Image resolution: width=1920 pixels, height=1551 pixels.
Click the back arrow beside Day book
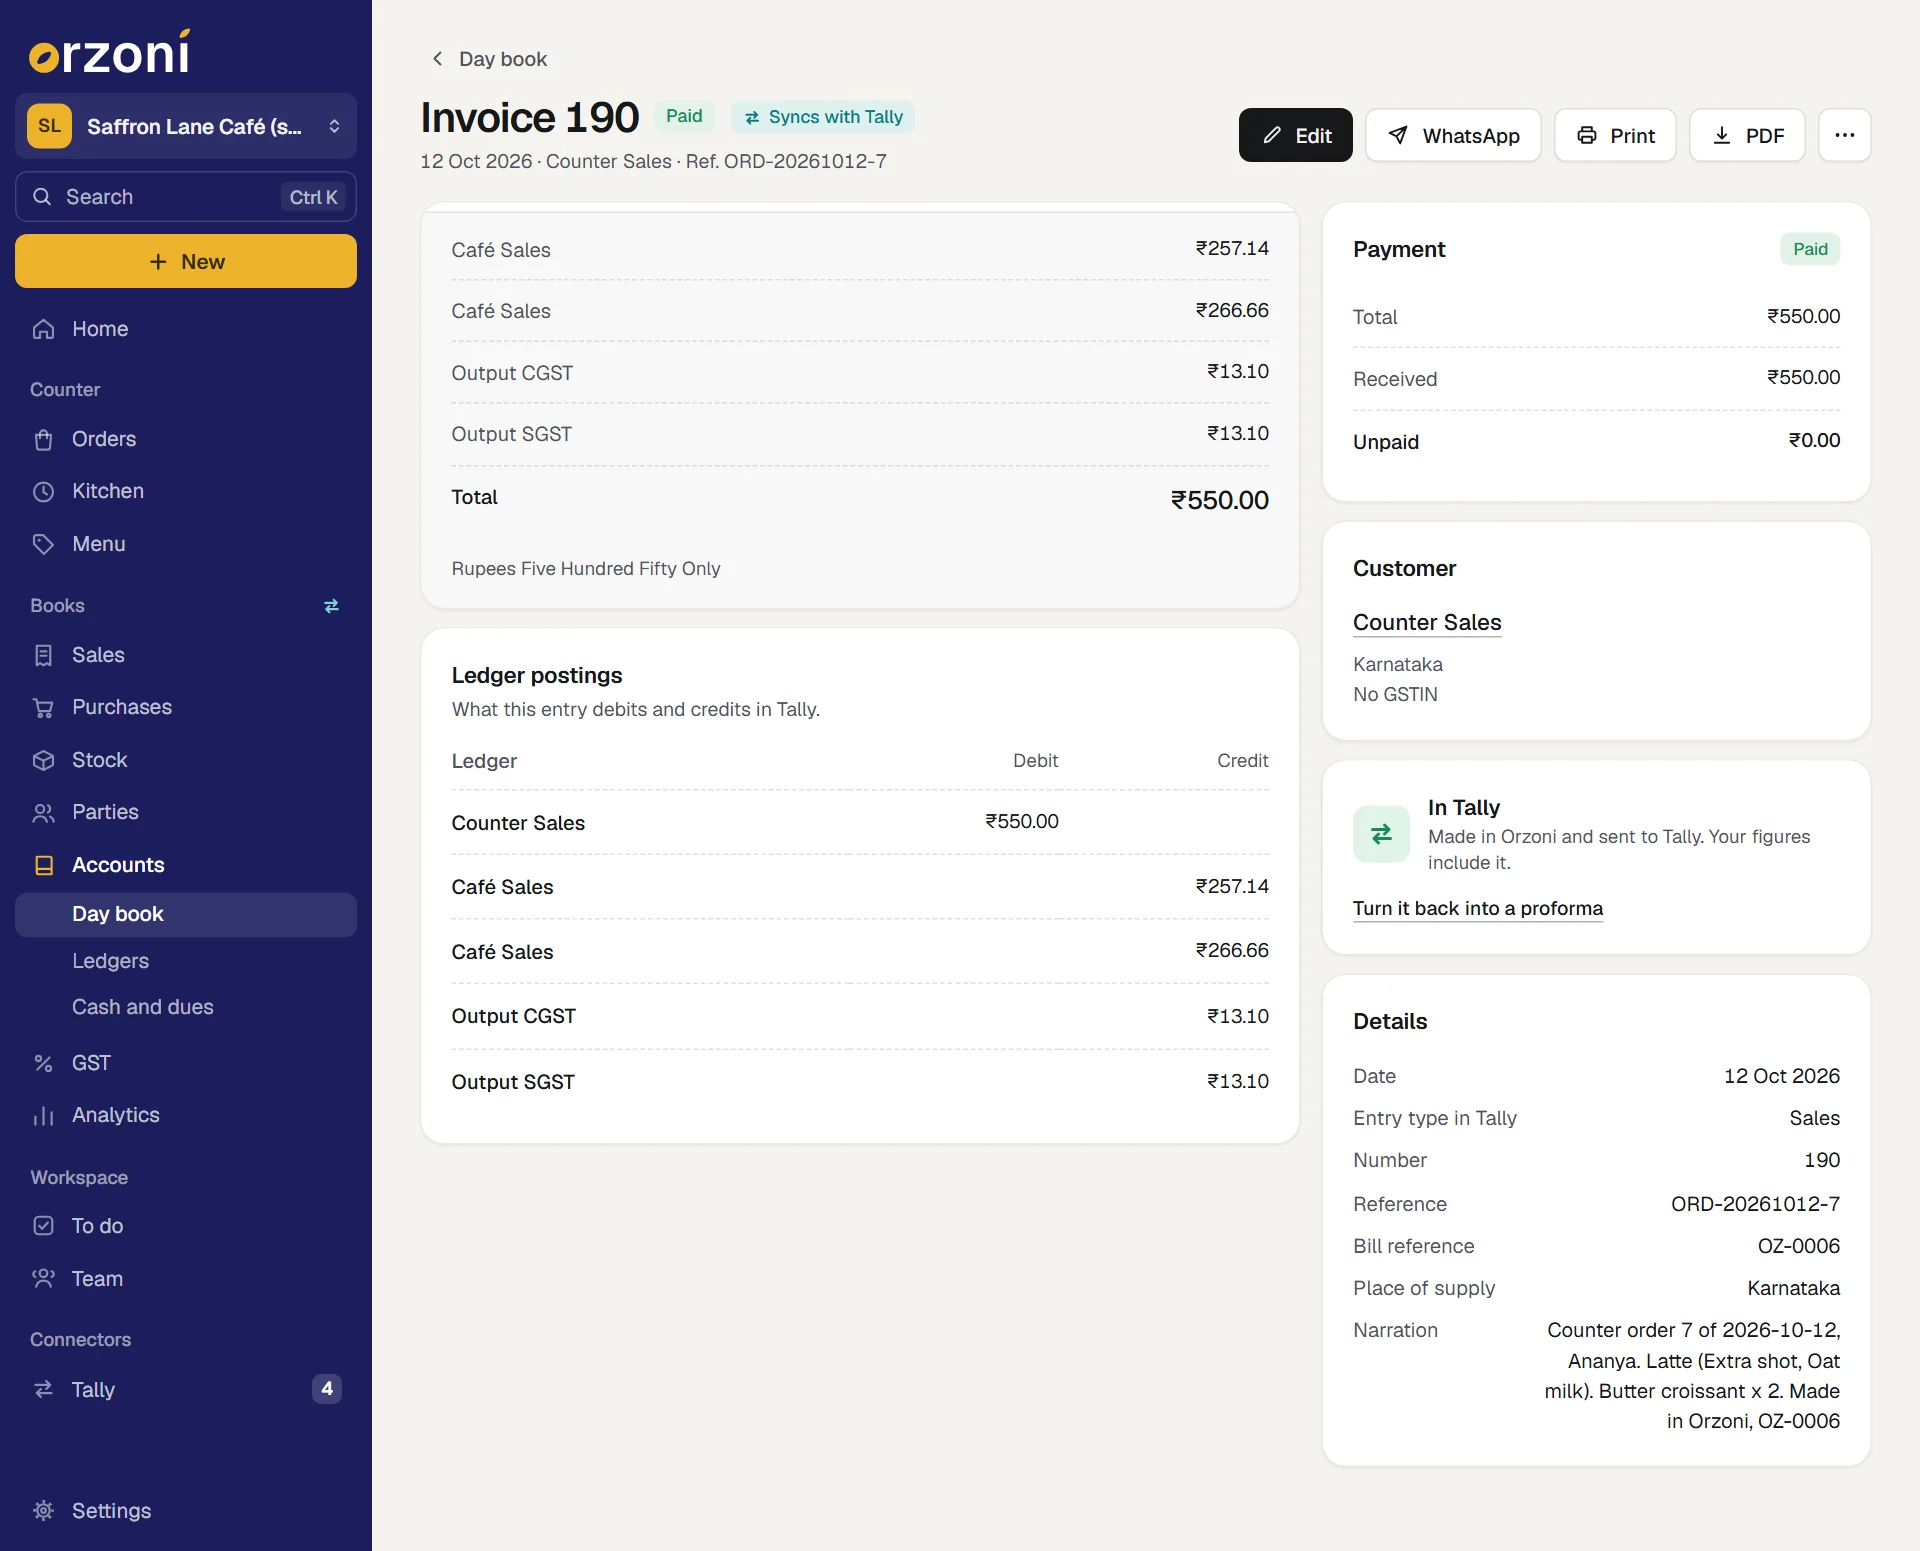coord(437,59)
